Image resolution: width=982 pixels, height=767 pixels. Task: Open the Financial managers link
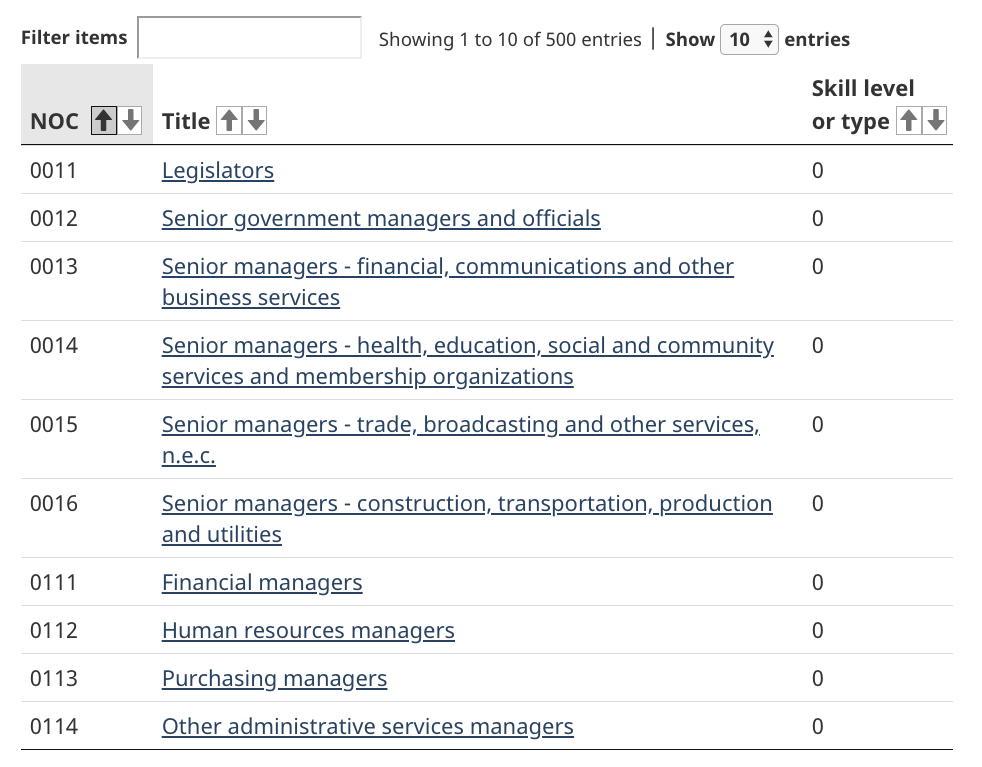click(262, 582)
